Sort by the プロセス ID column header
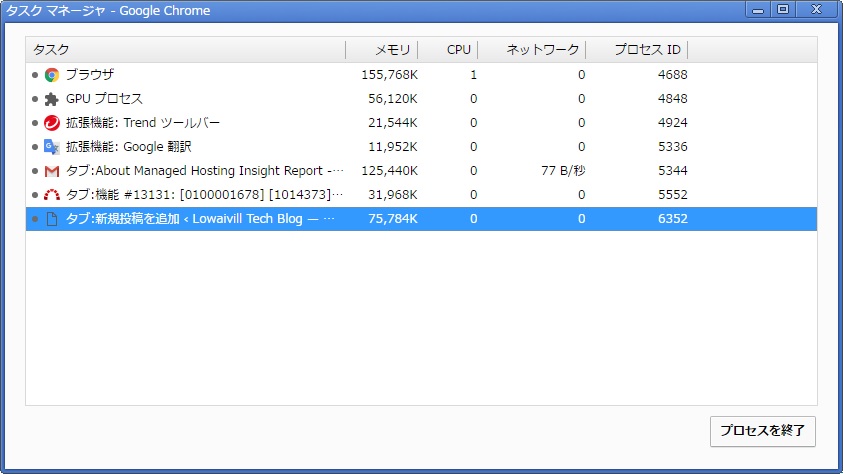843x474 pixels. point(637,50)
